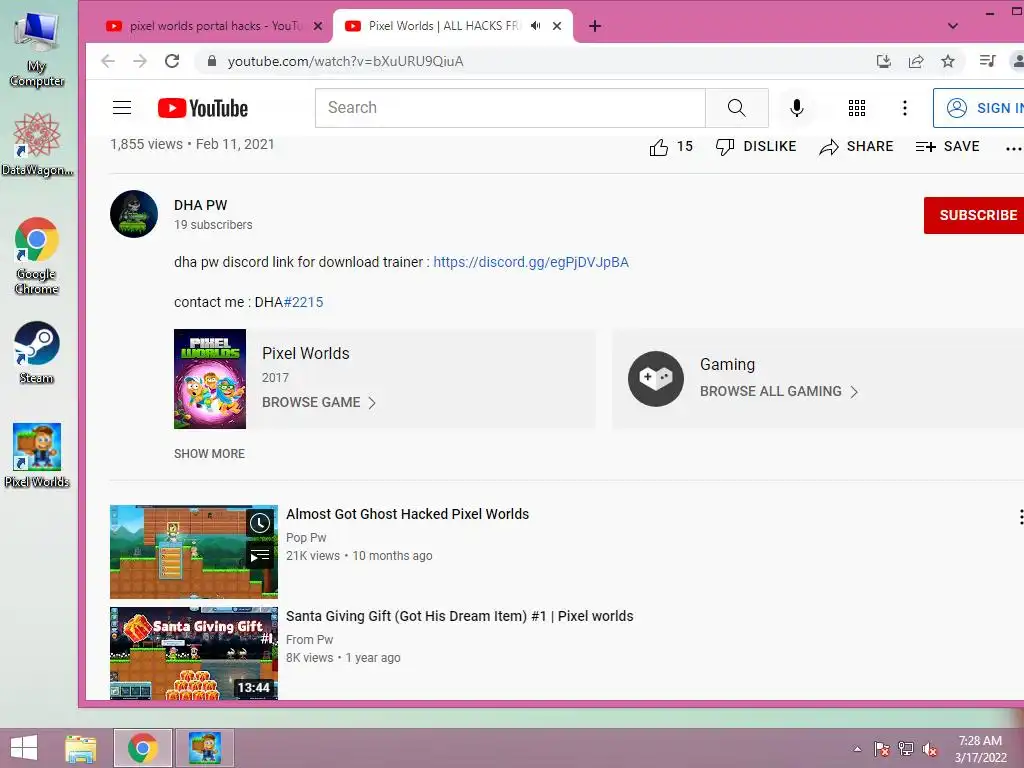Screen dimensions: 1024x768
Task: Go to YouTube home via logo
Action: [202, 108]
